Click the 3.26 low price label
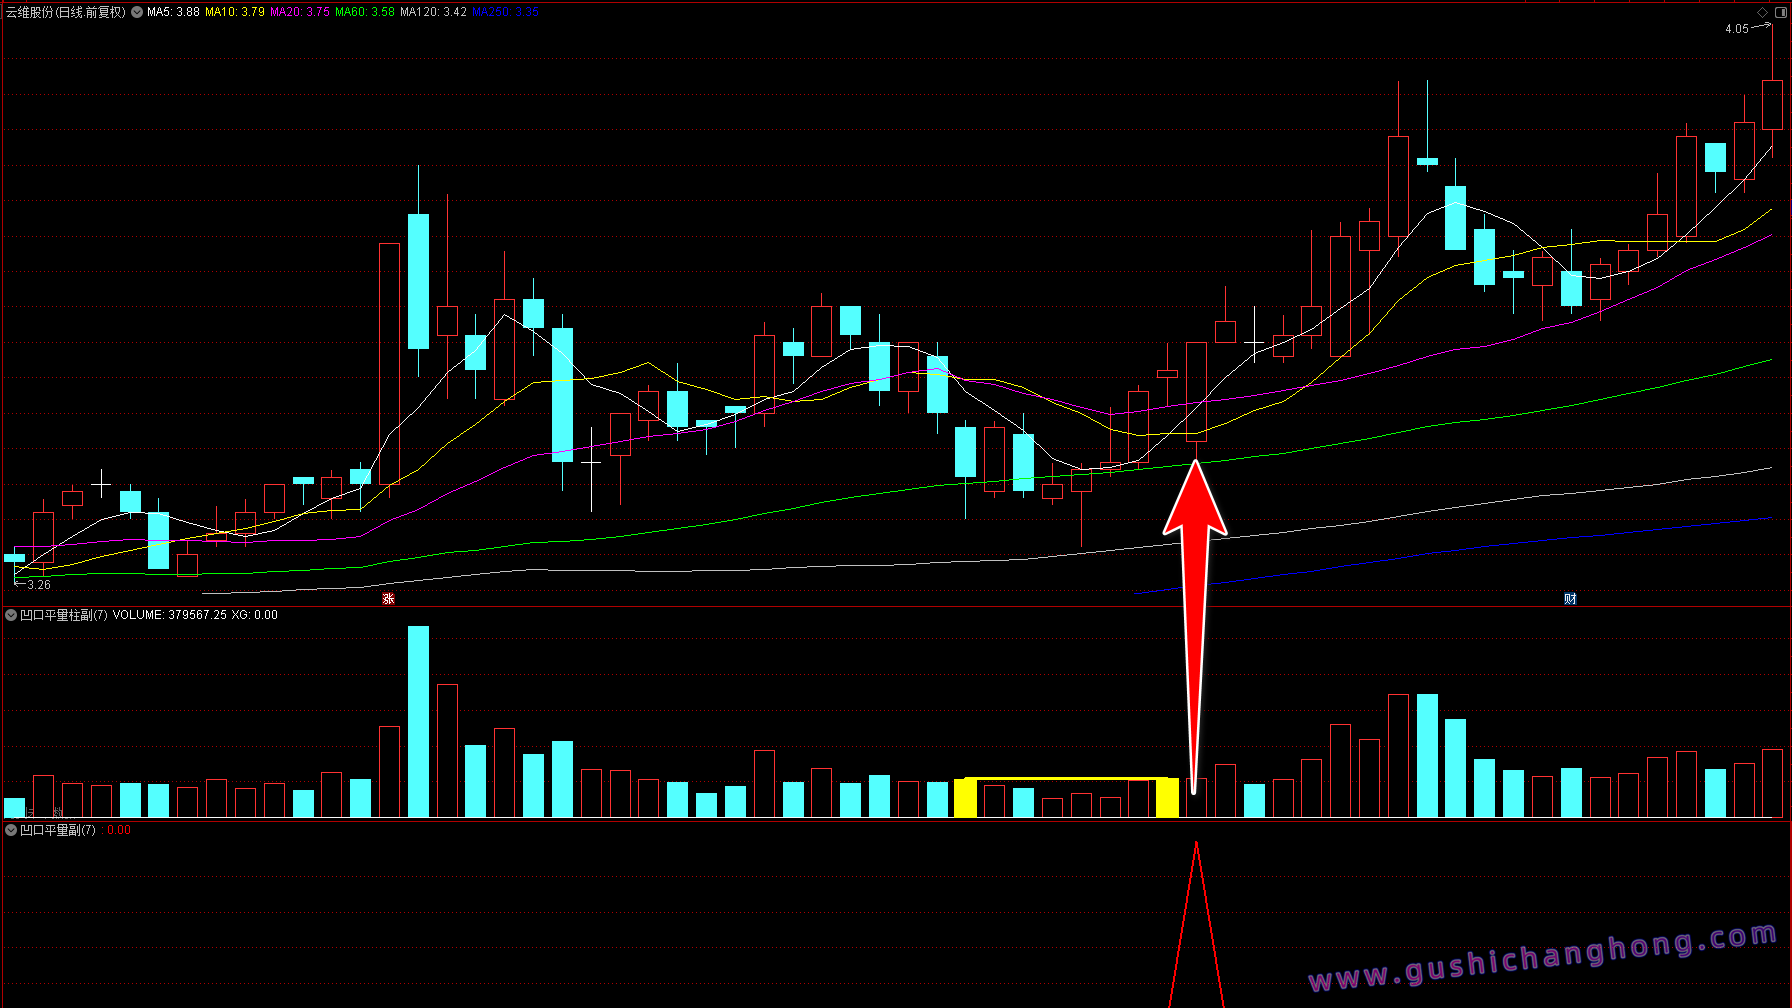This screenshot has width=1792, height=1008. coord(38,585)
